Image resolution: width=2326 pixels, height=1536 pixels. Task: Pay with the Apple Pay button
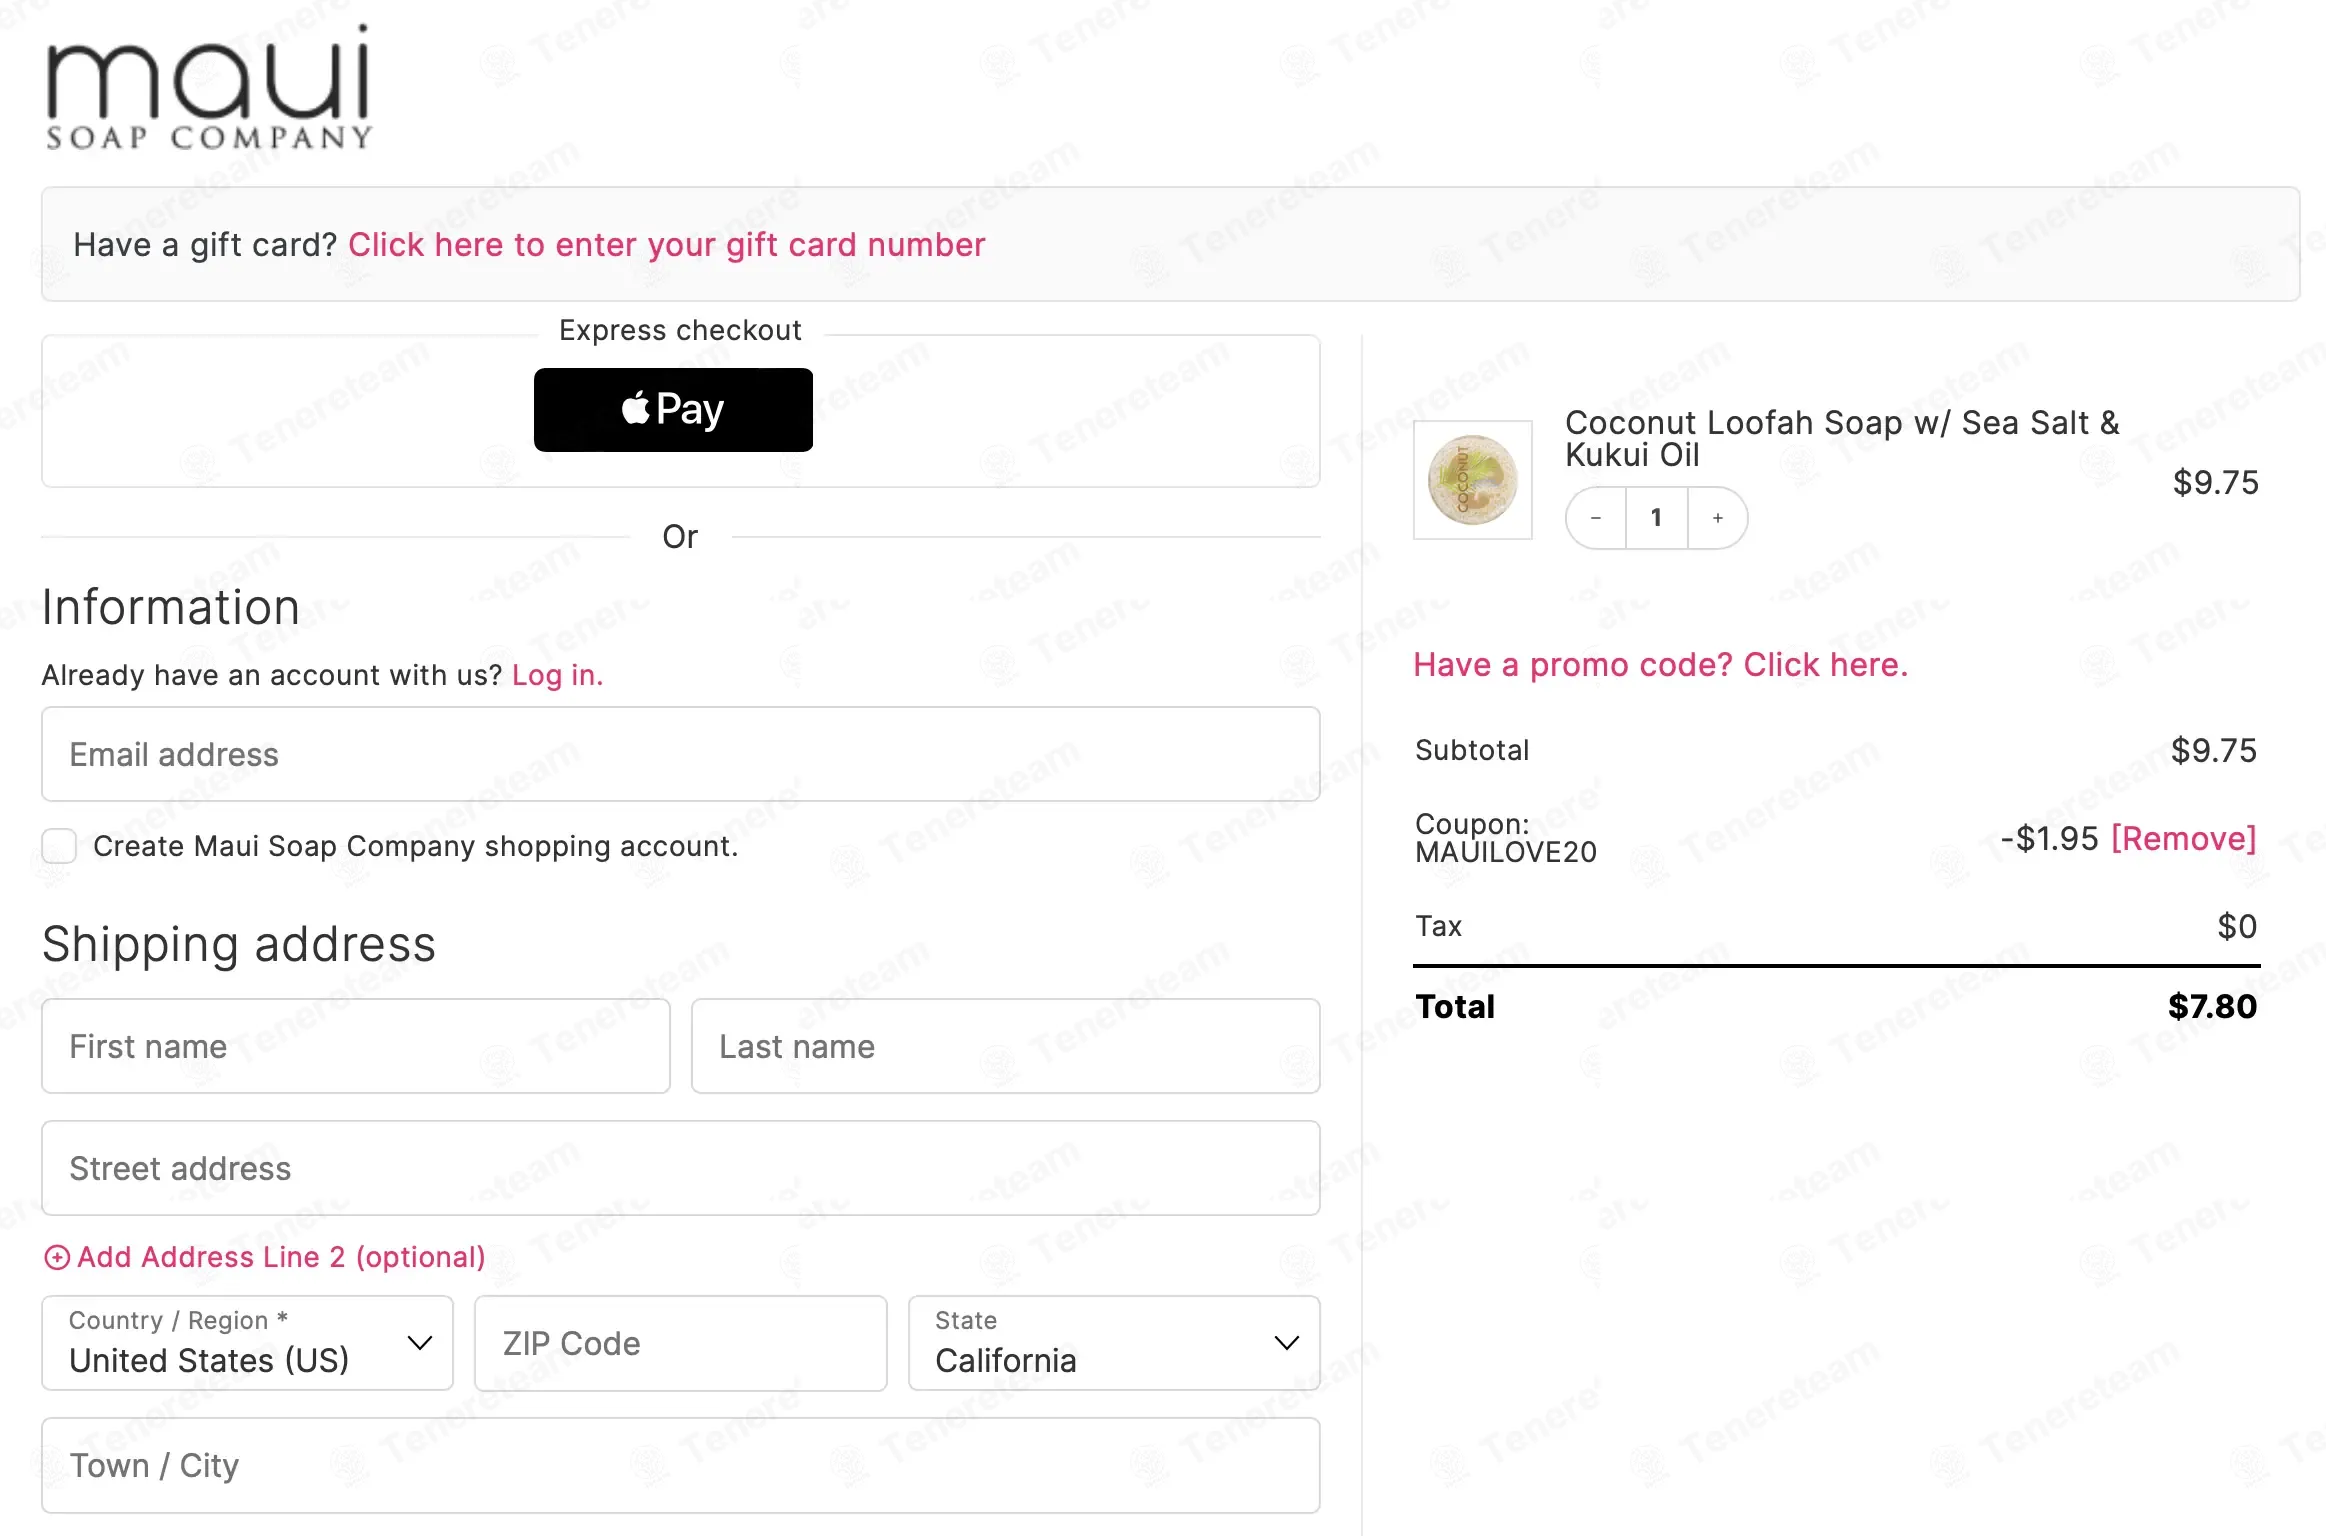point(673,410)
